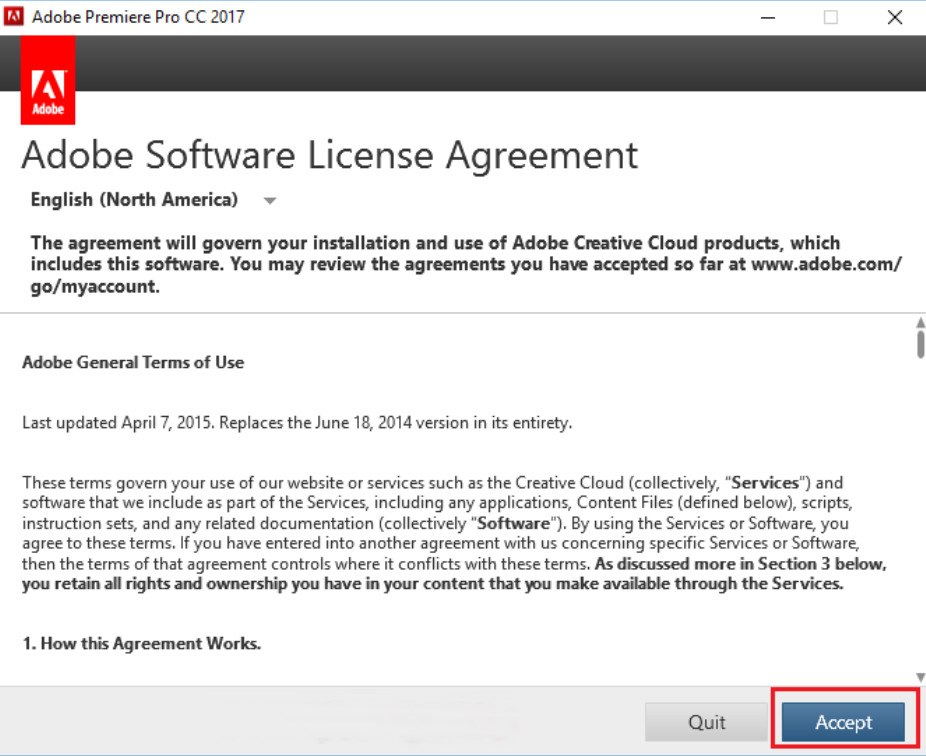Click the Accept button
Screen dimensions: 926x756
tap(843, 722)
